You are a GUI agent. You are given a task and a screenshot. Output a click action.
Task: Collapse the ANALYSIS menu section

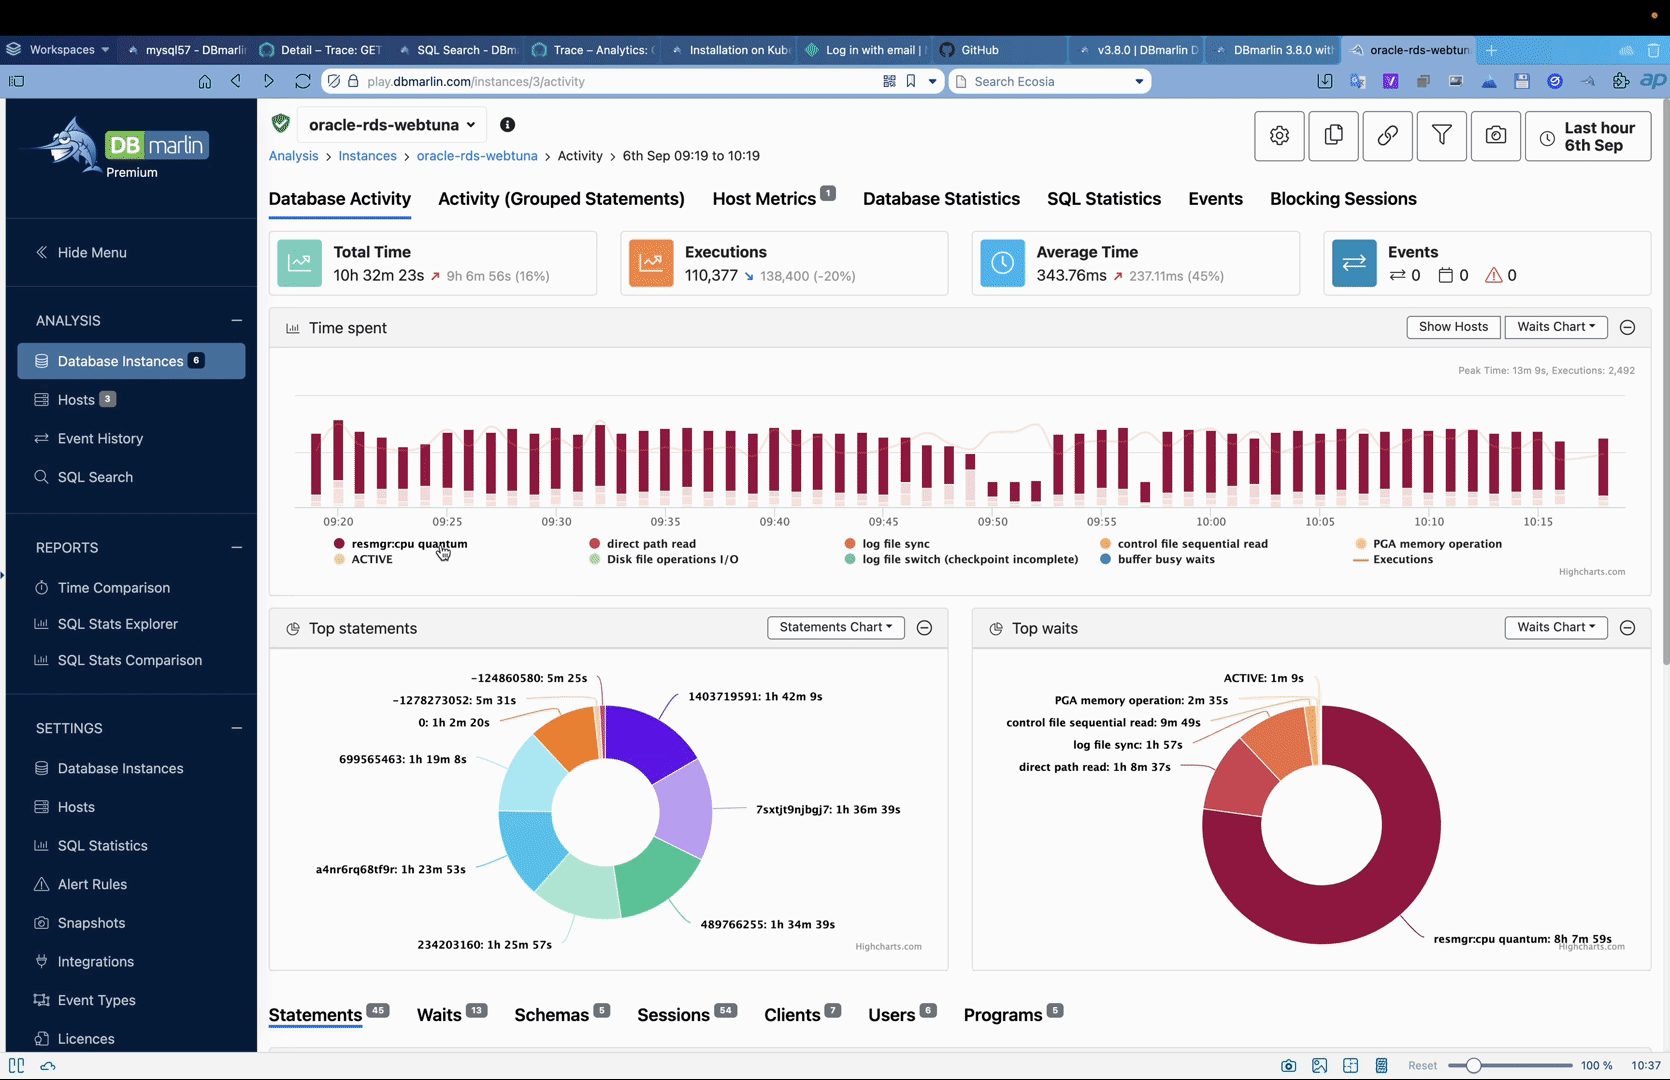pos(237,320)
